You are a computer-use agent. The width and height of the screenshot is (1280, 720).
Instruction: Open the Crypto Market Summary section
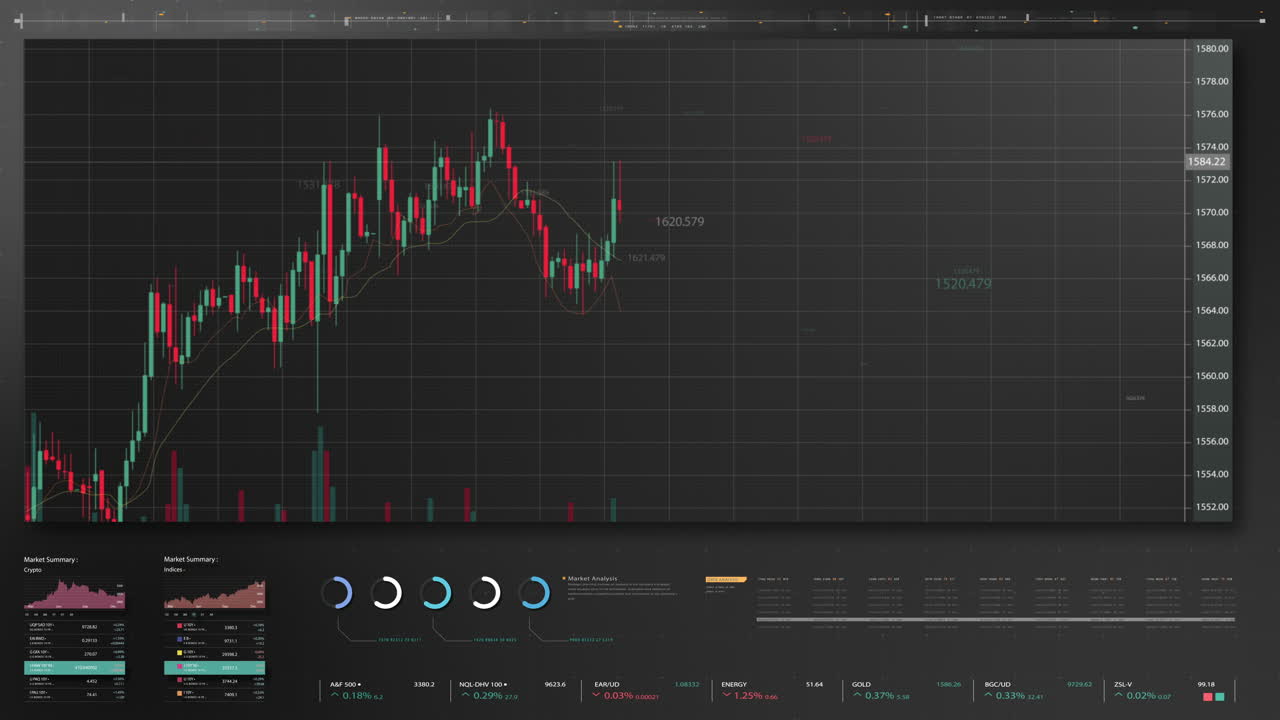click(50, 560)
